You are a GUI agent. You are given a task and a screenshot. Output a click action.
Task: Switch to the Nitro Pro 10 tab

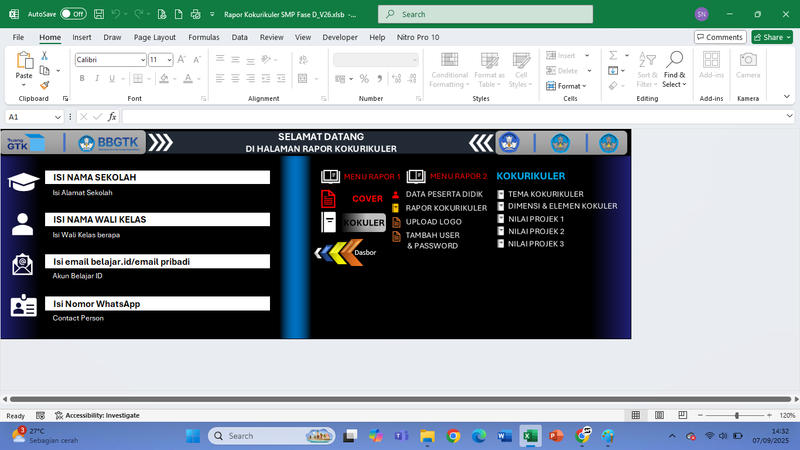[417, 37]
